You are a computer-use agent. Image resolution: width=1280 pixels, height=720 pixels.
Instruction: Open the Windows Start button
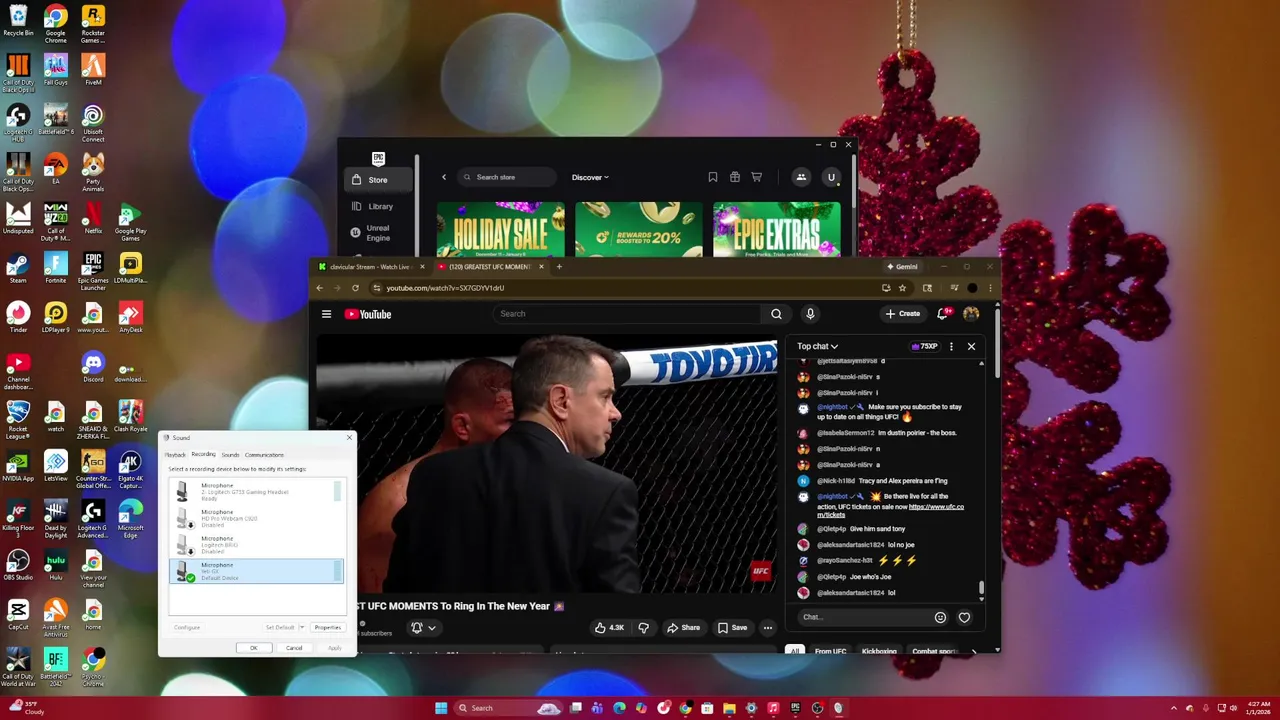(x=441, y=708)
